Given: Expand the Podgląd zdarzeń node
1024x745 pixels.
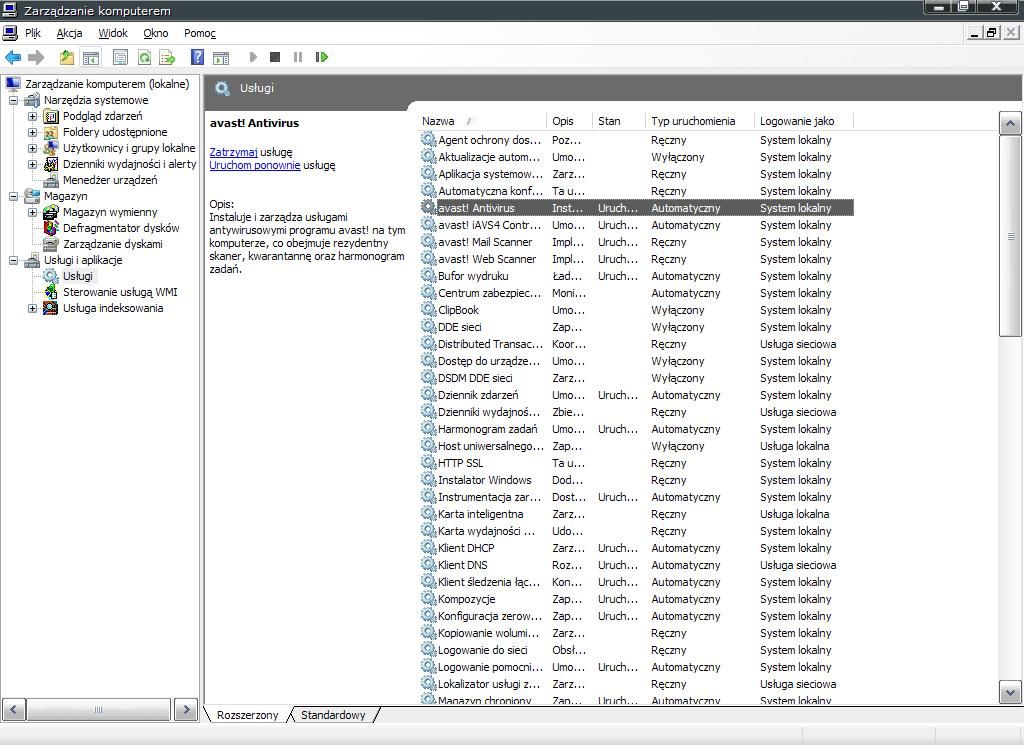Looking at the screenshot, I should (x=32, y=116).
